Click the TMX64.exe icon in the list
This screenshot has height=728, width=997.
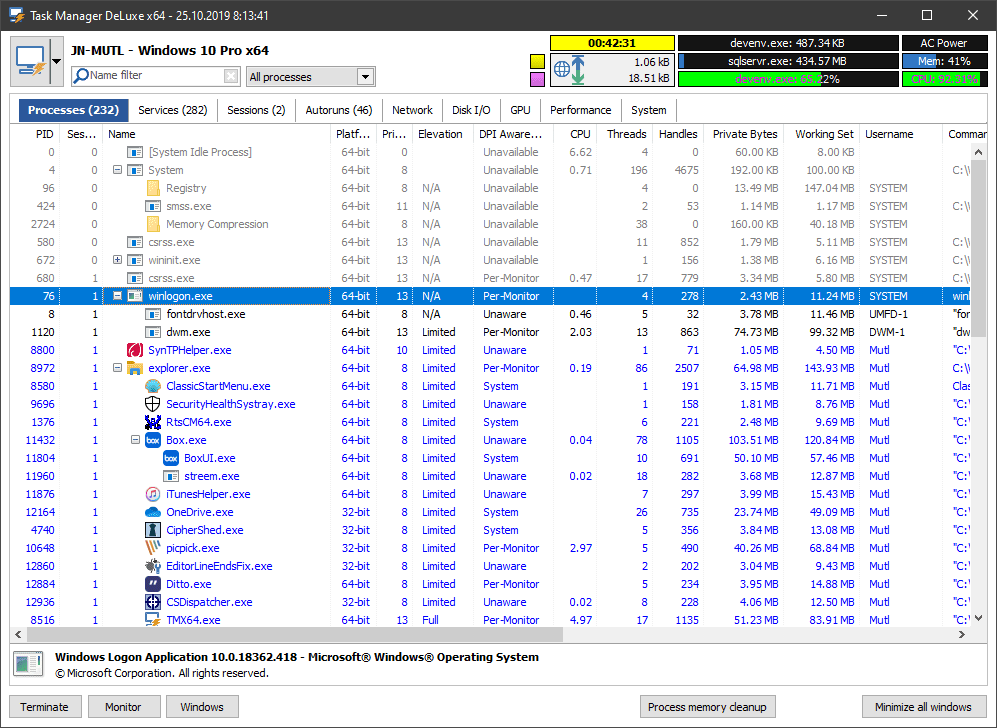pos(152,620)
